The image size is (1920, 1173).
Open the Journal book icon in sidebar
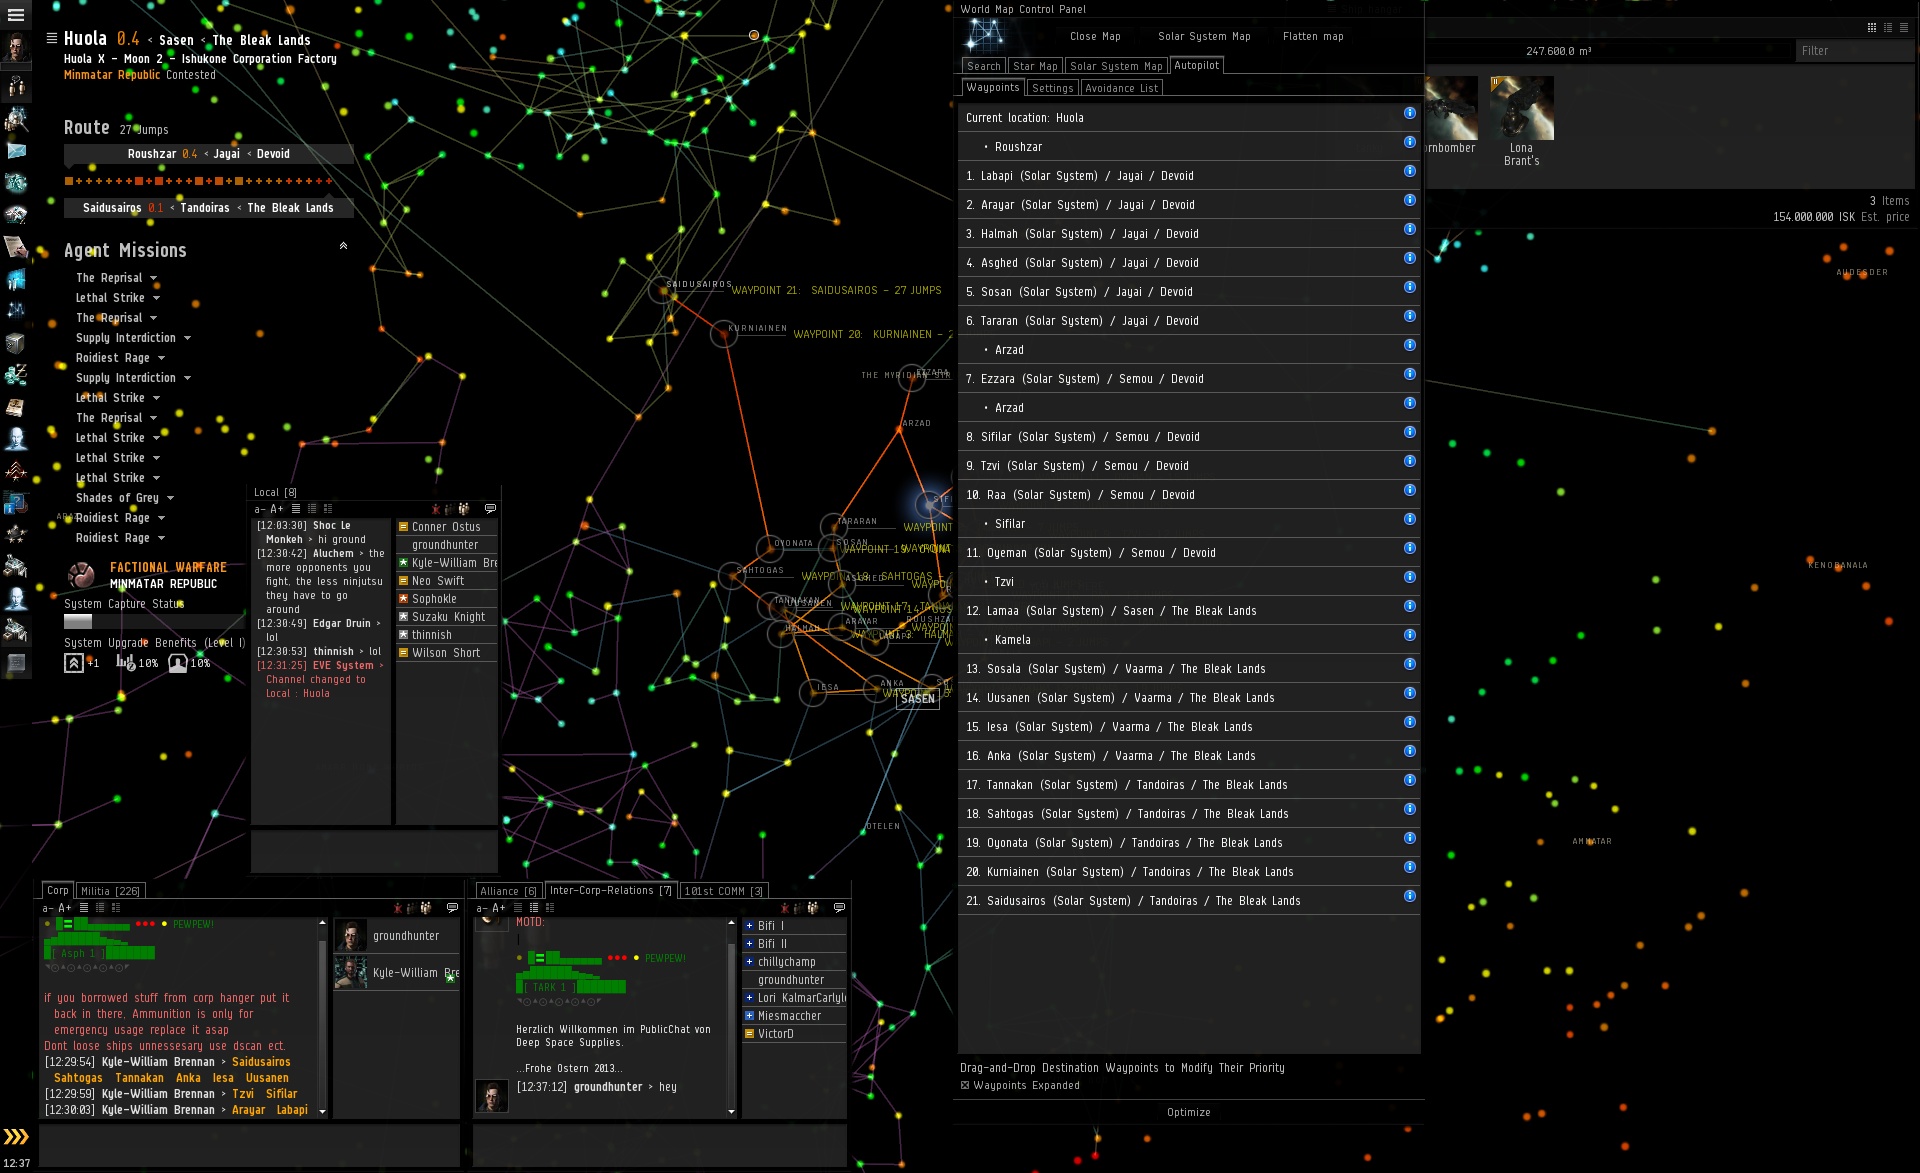pyautogui.click(x=16, y=407)
